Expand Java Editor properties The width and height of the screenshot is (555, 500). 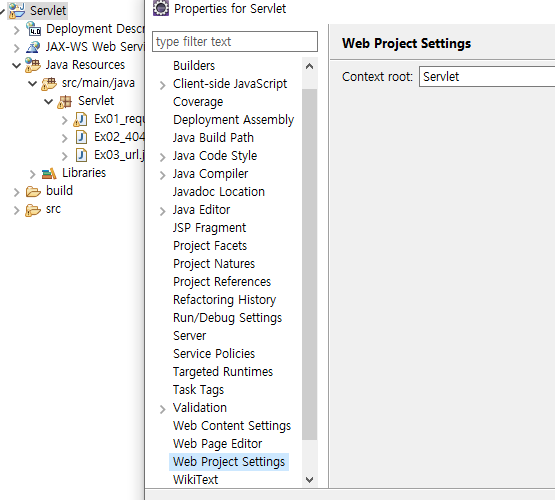162,211
